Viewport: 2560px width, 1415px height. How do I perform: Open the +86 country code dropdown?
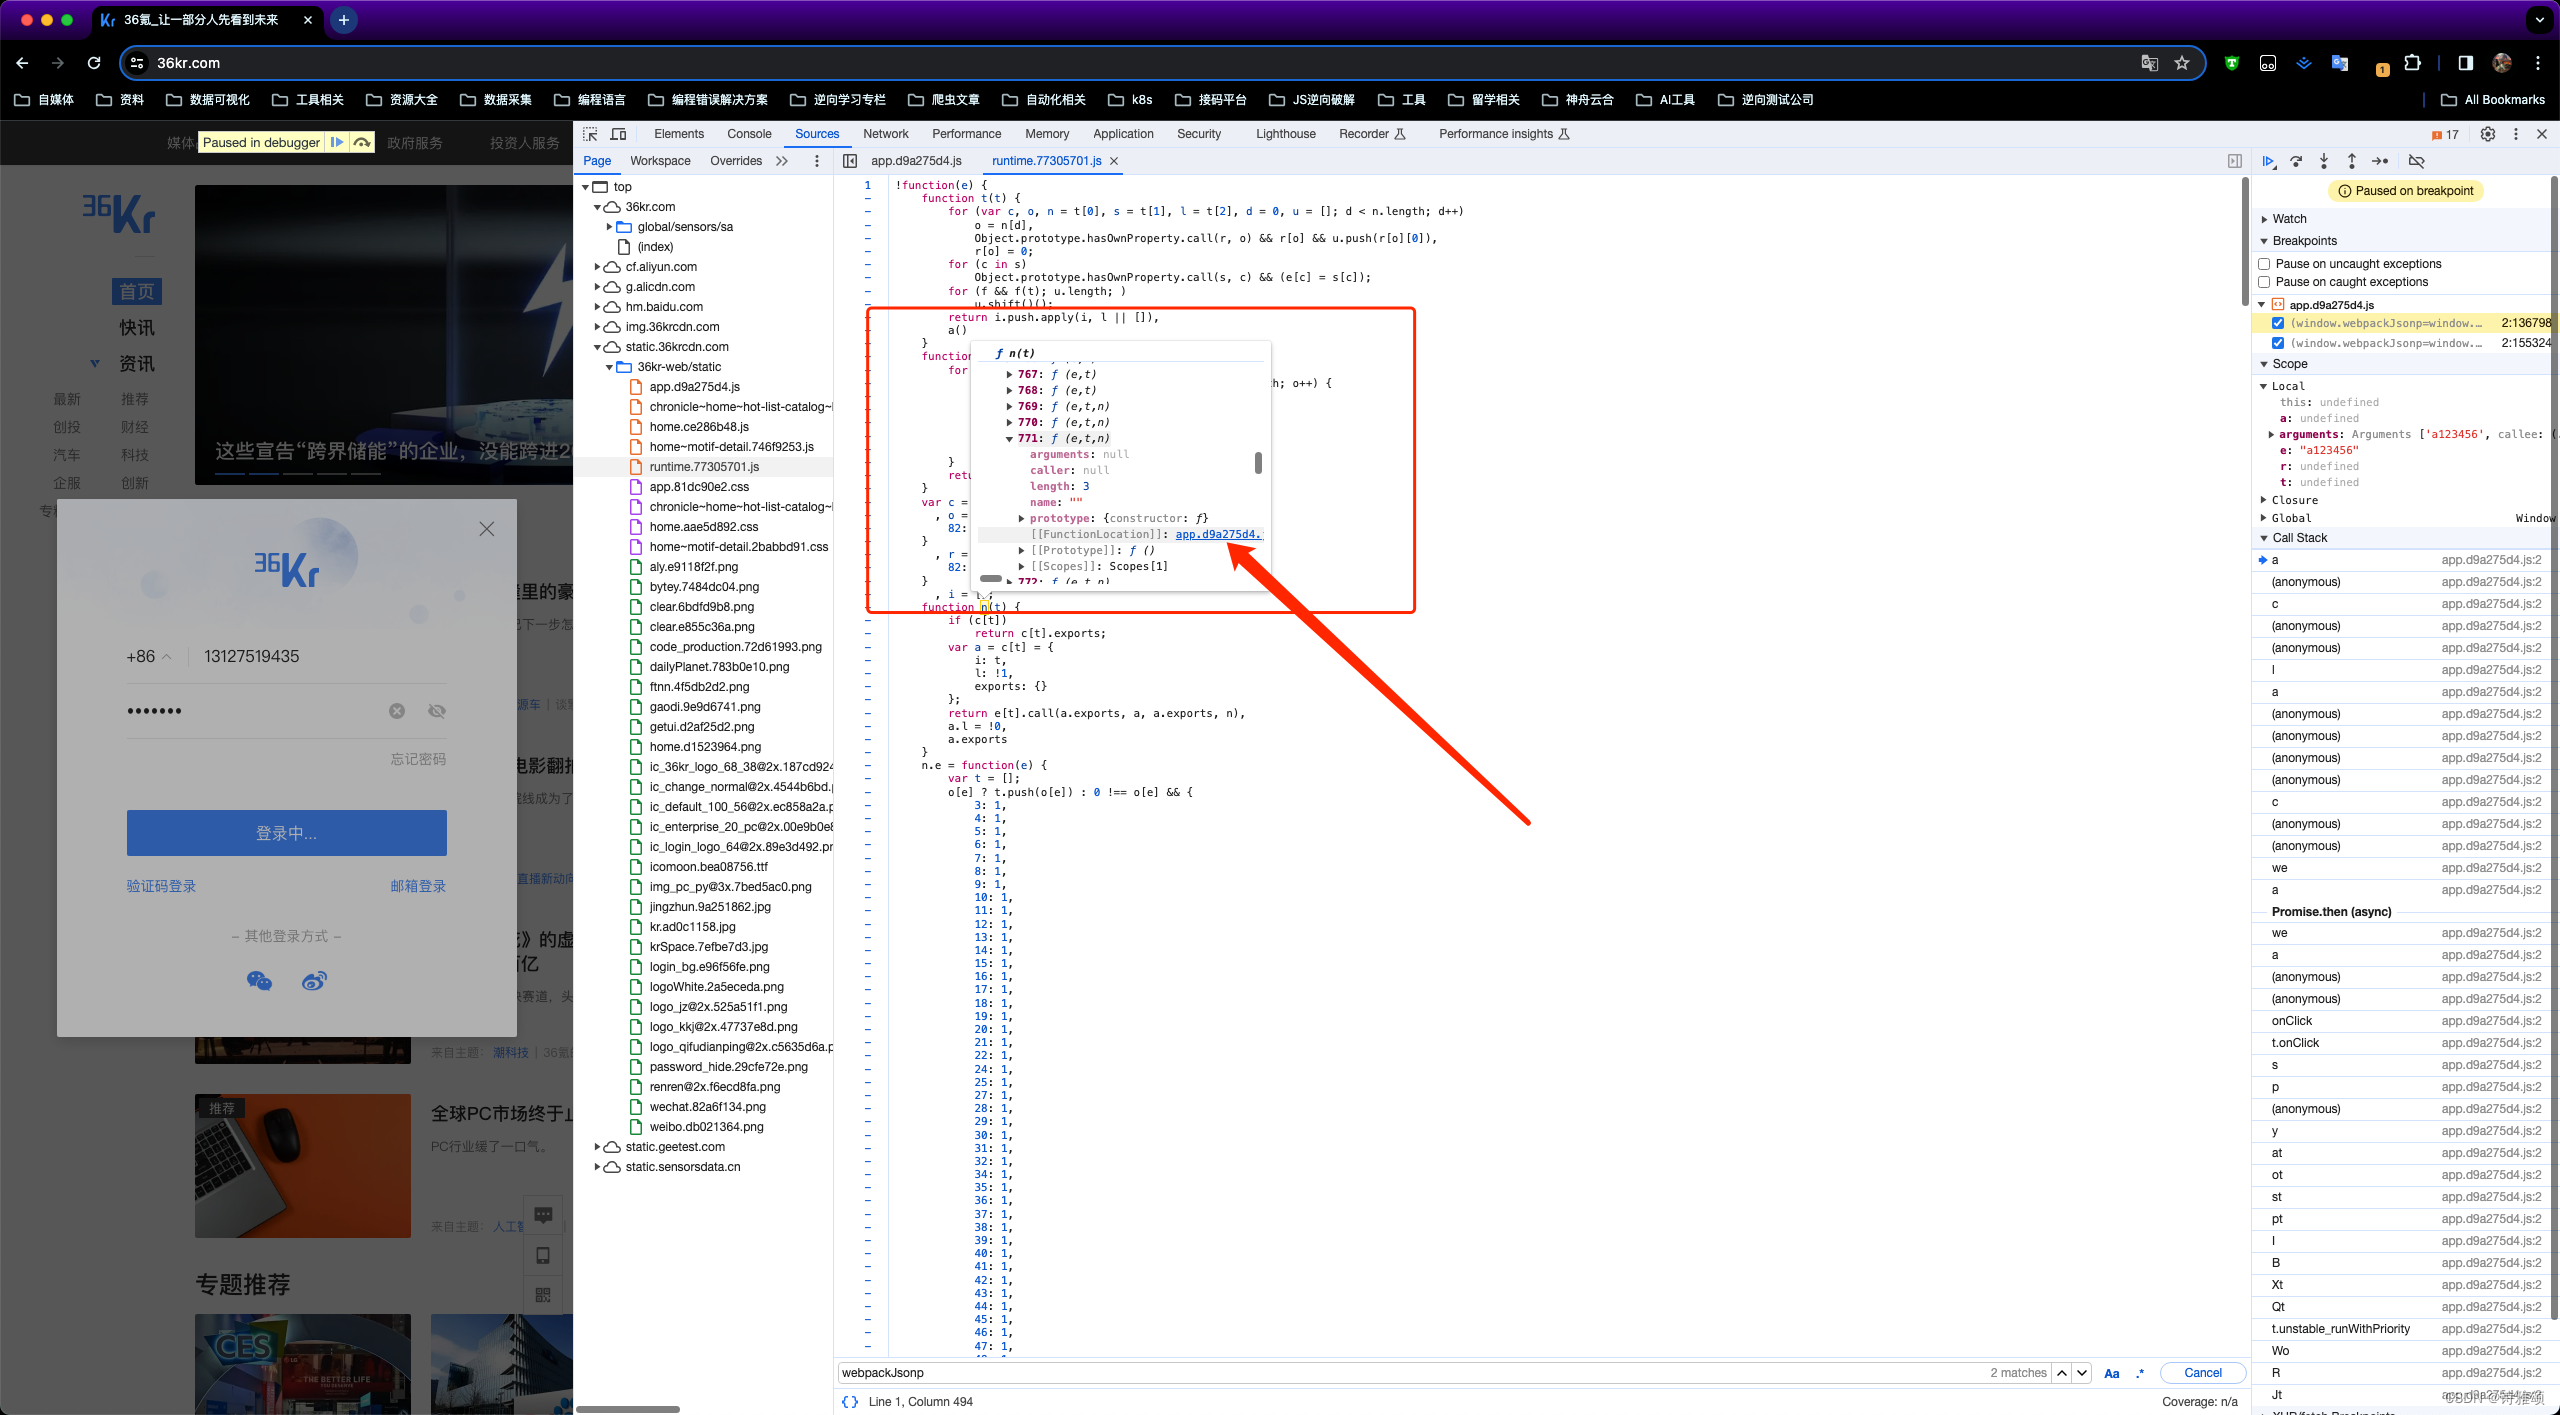pos(149,657)
